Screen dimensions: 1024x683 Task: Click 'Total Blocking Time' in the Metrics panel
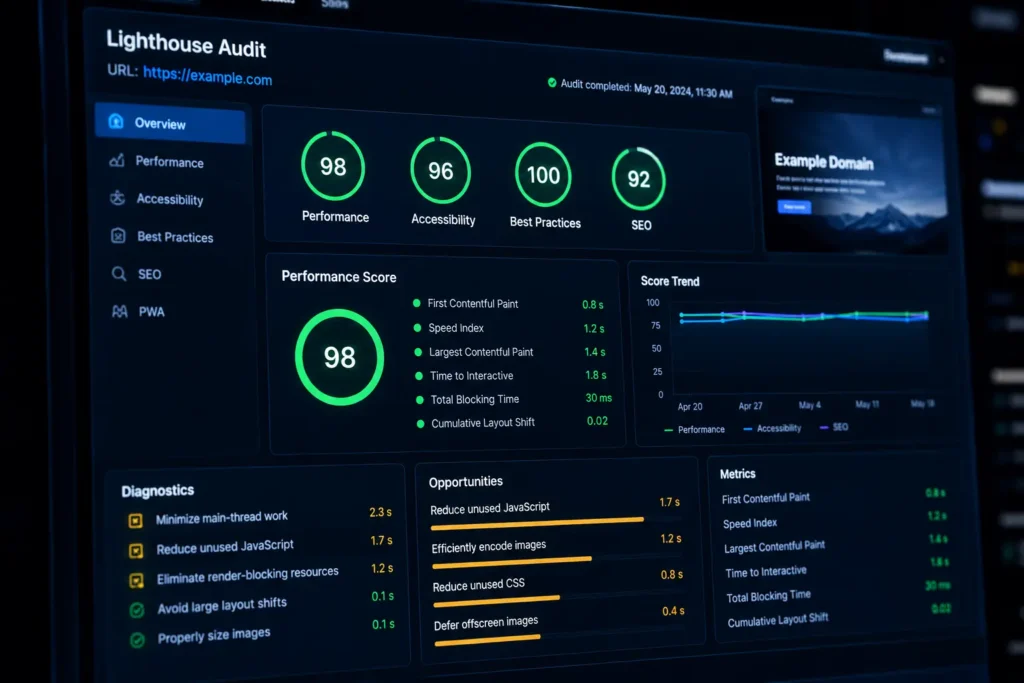768,596
